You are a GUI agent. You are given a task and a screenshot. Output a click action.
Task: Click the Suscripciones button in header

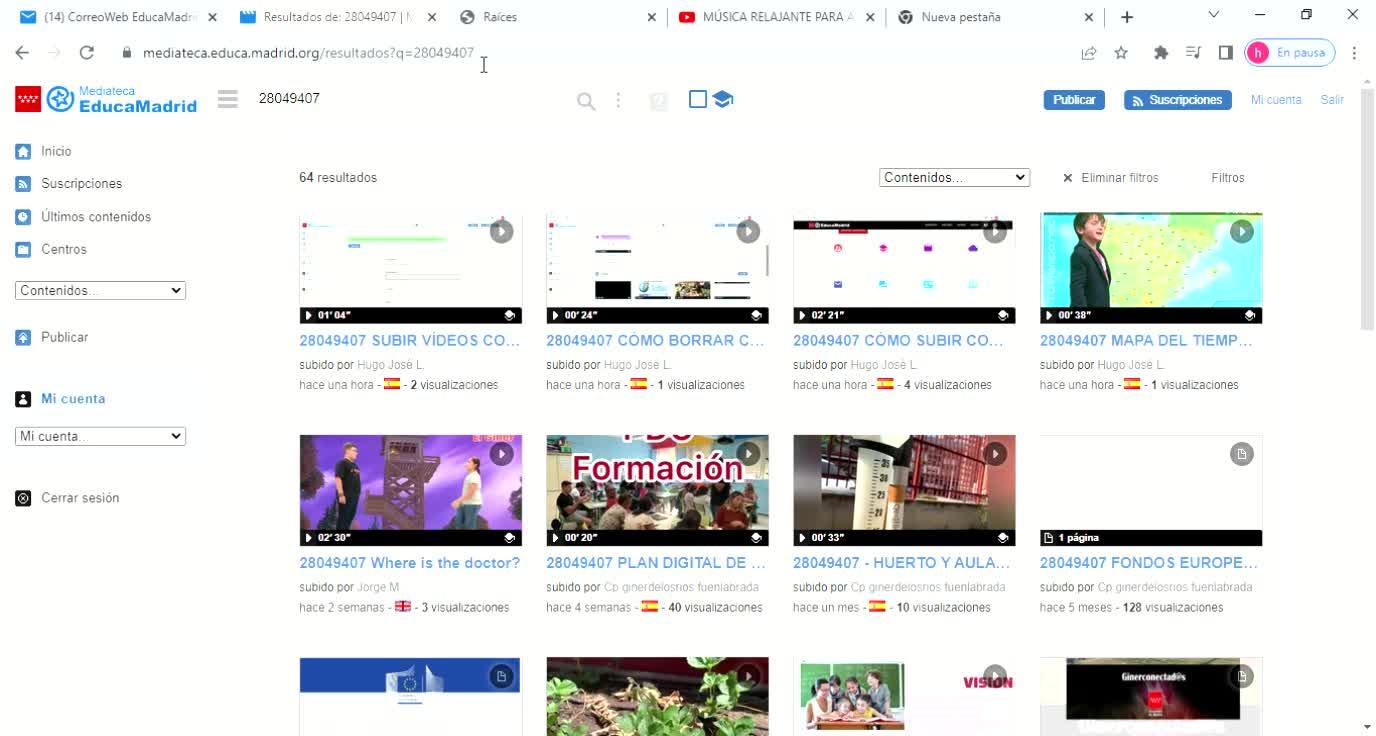coord(1178,100)
